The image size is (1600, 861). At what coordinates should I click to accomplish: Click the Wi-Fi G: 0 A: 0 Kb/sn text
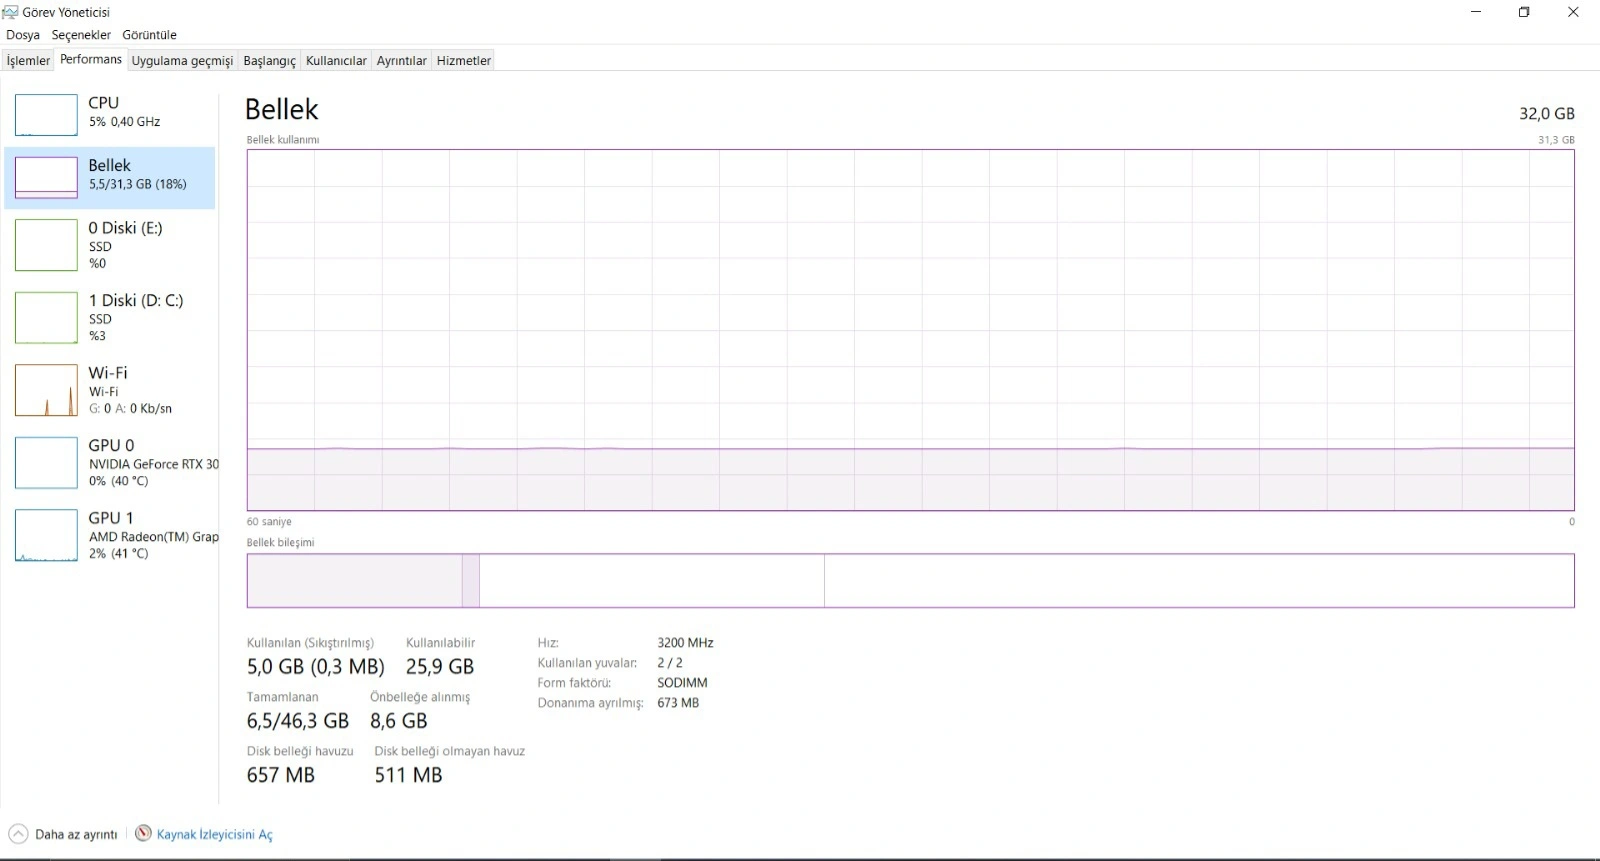pos(130,409)
